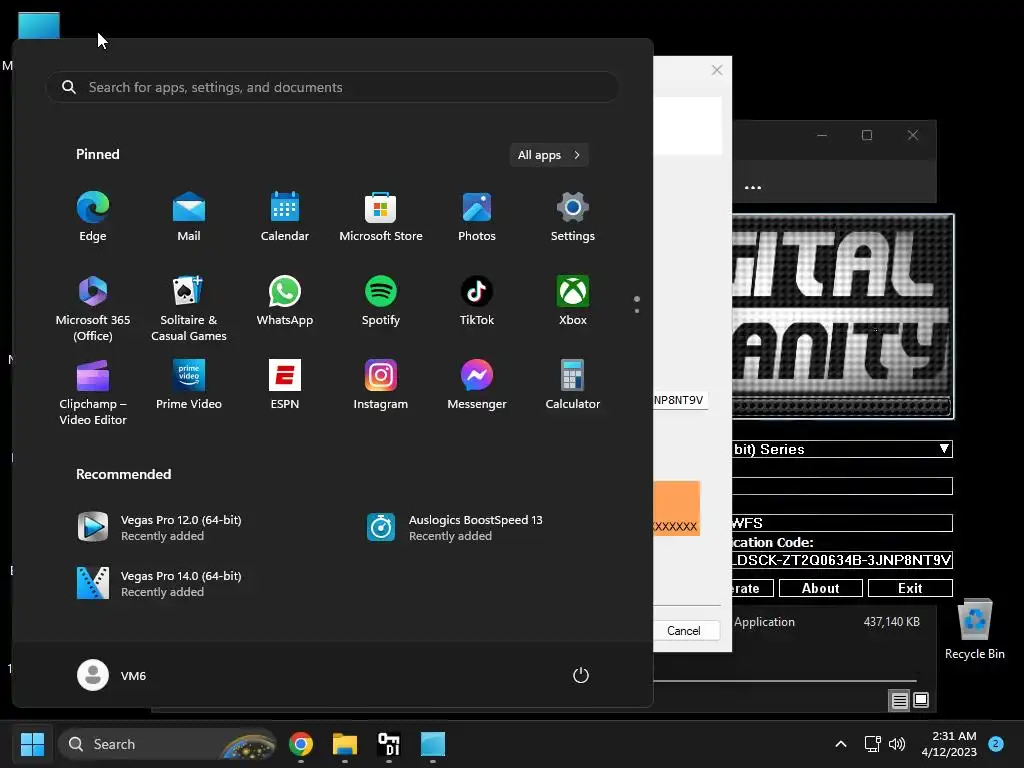
Task: Launch Solitaire & Casual Games
Action: pyautogui.click(x=189, y=308)
